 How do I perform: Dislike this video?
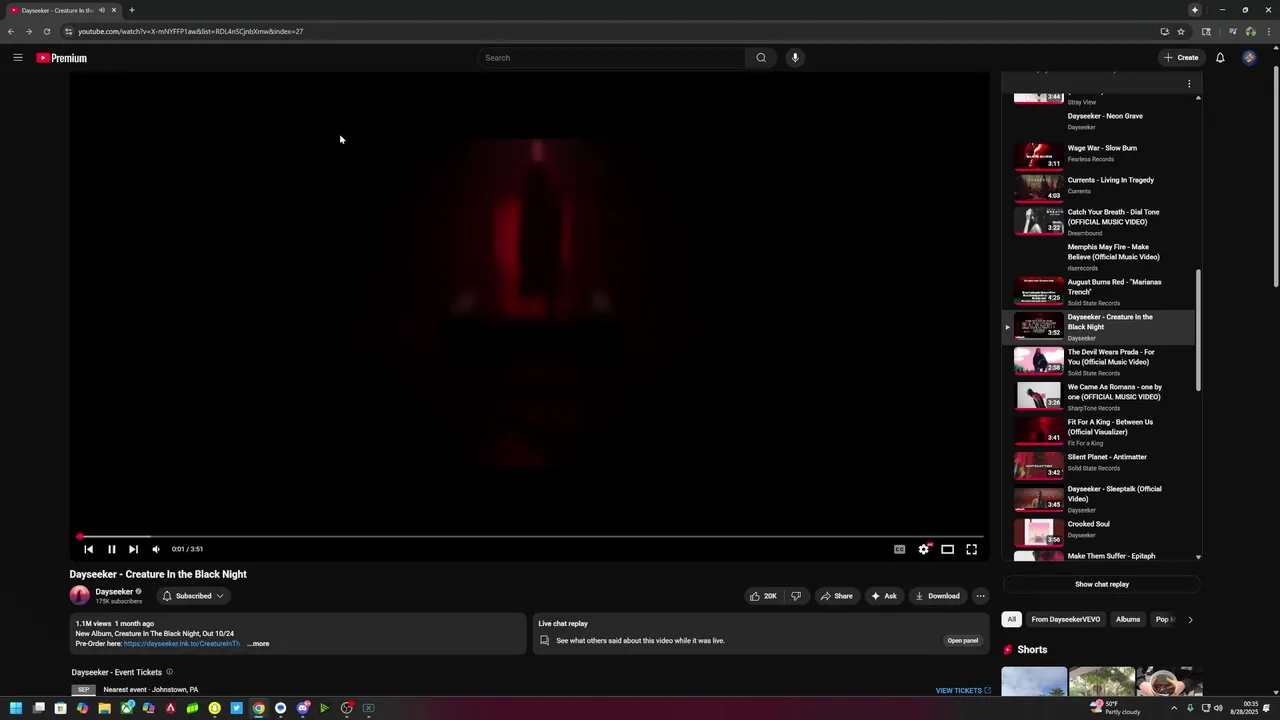pos(796,596)
